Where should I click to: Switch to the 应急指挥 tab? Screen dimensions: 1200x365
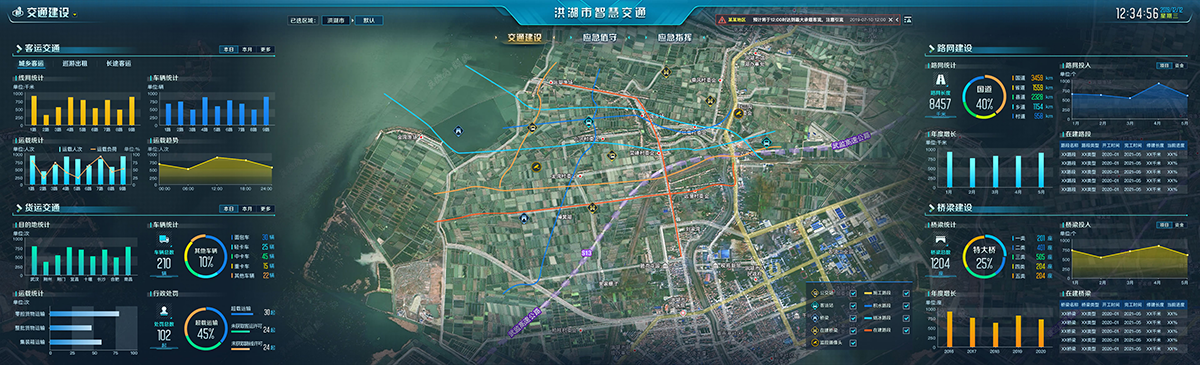click(675, 37)
